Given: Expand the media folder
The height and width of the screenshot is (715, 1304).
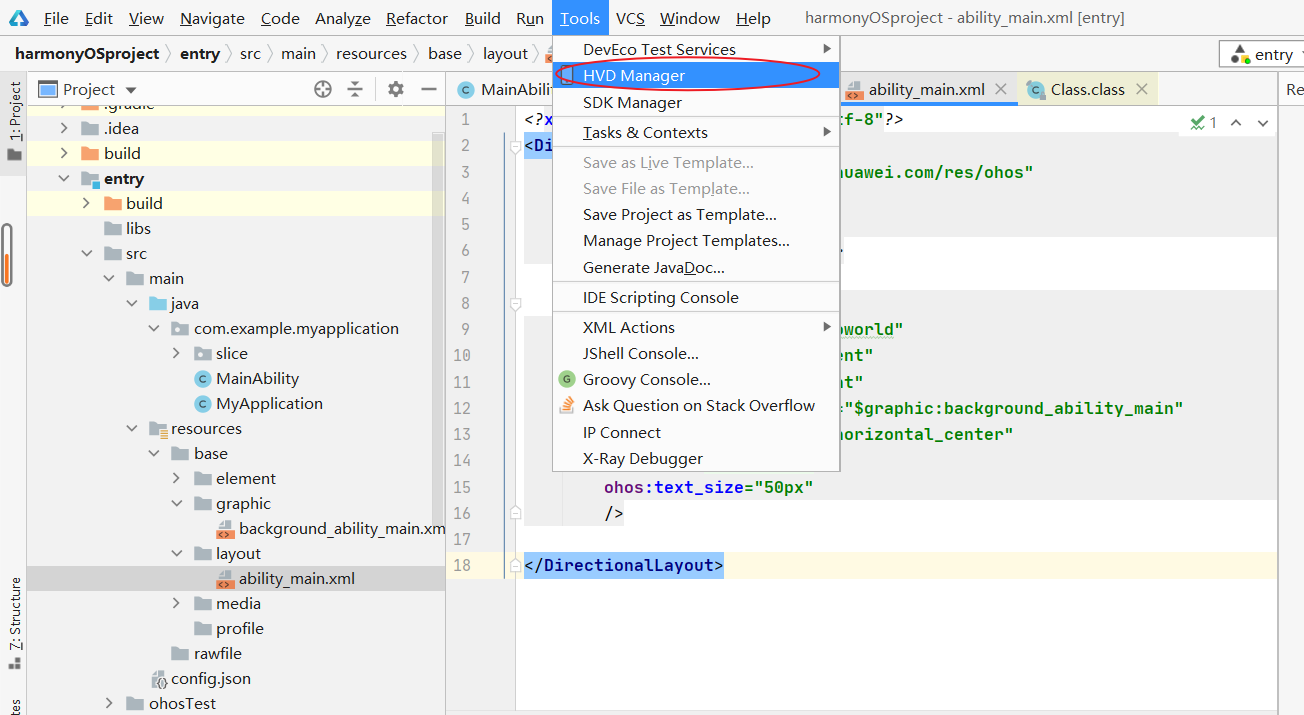Looking at the screenshot, I should point(177,604).
